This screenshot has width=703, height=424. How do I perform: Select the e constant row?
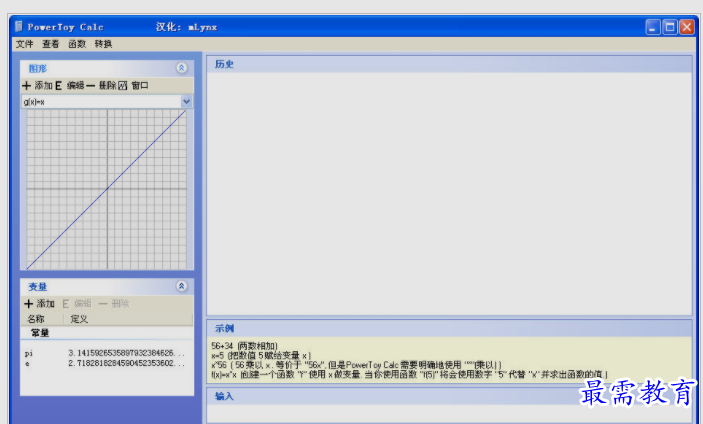pyautogui.click(x=107, y=363)
